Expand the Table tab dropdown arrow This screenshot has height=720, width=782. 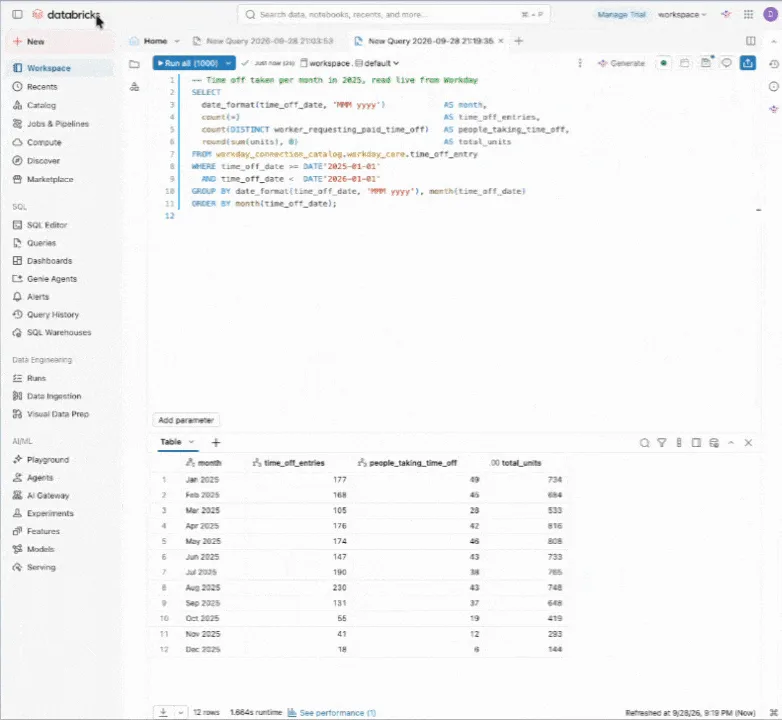point(191,442)
